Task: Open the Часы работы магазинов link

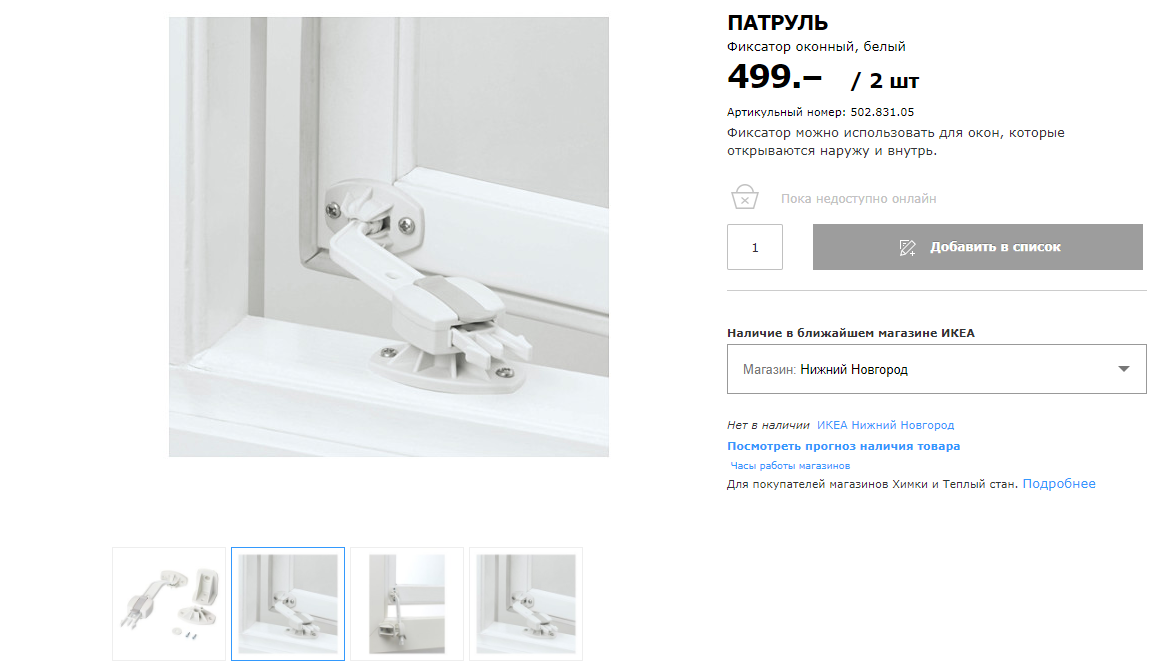Action: 790,466
